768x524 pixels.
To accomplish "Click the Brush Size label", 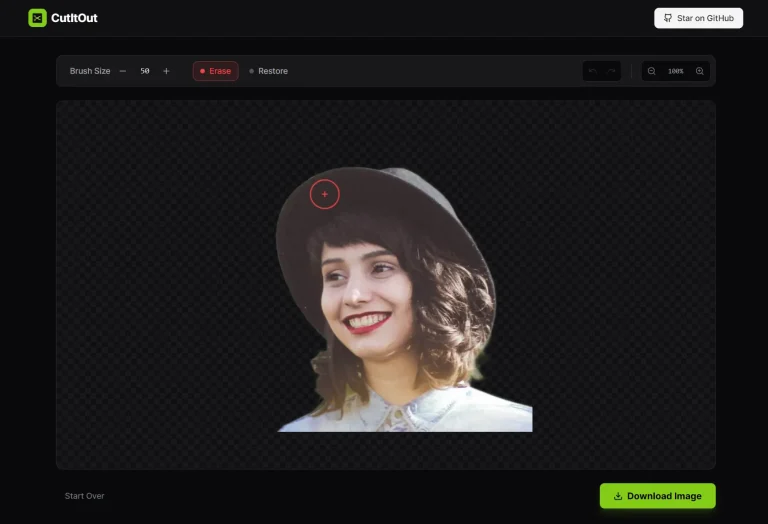I will [90, 71].
